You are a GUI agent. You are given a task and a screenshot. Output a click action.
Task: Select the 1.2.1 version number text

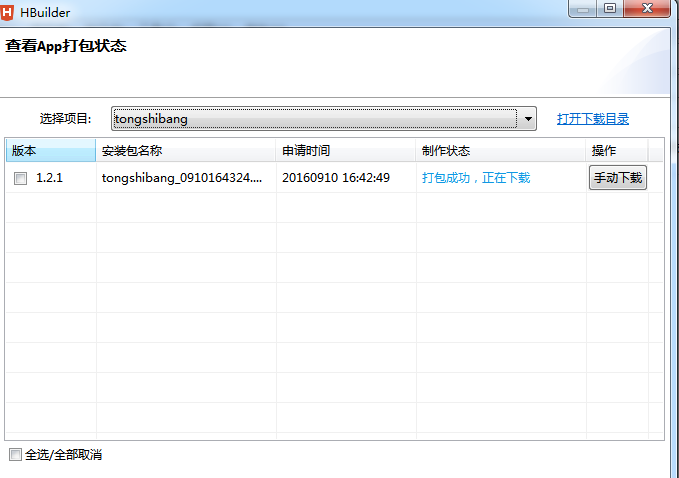click(x=50, y=178)
